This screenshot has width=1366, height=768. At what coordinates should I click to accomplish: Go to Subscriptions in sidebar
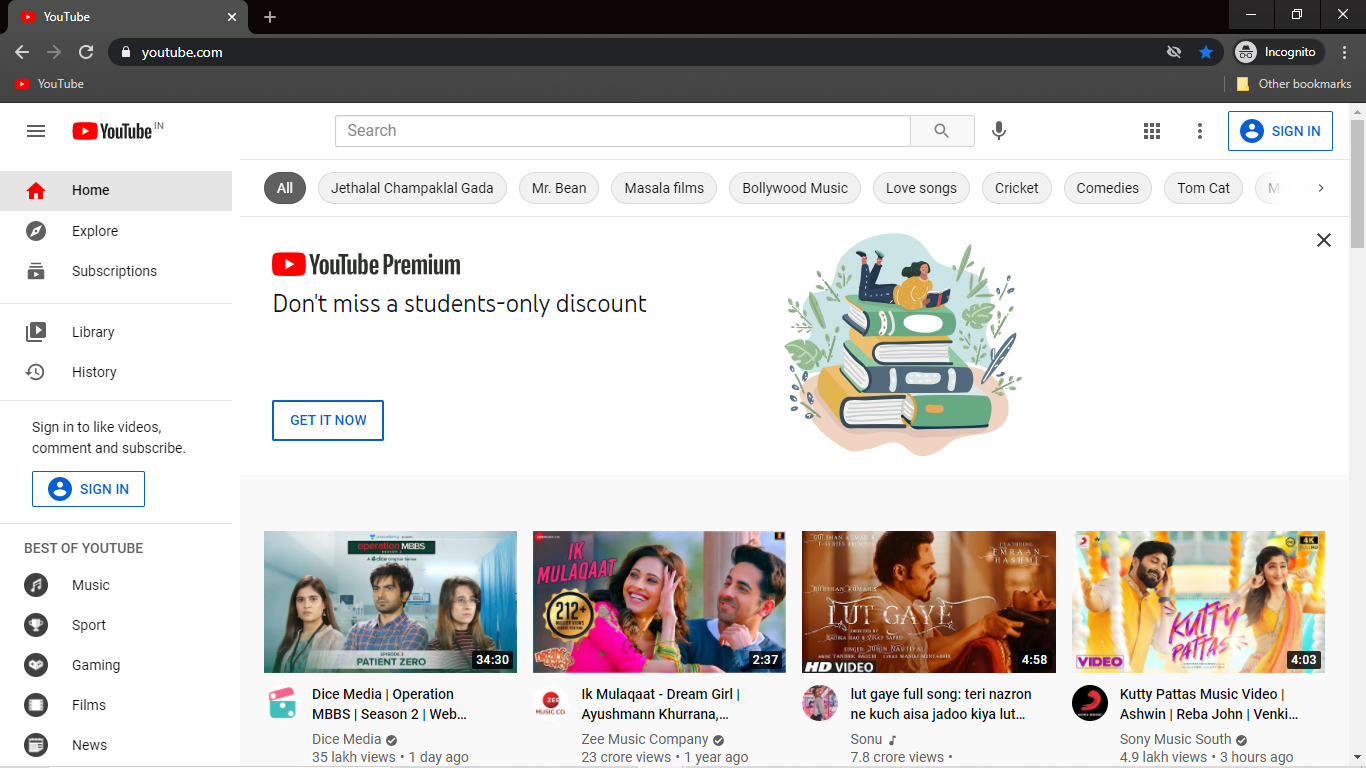(116, 271)
